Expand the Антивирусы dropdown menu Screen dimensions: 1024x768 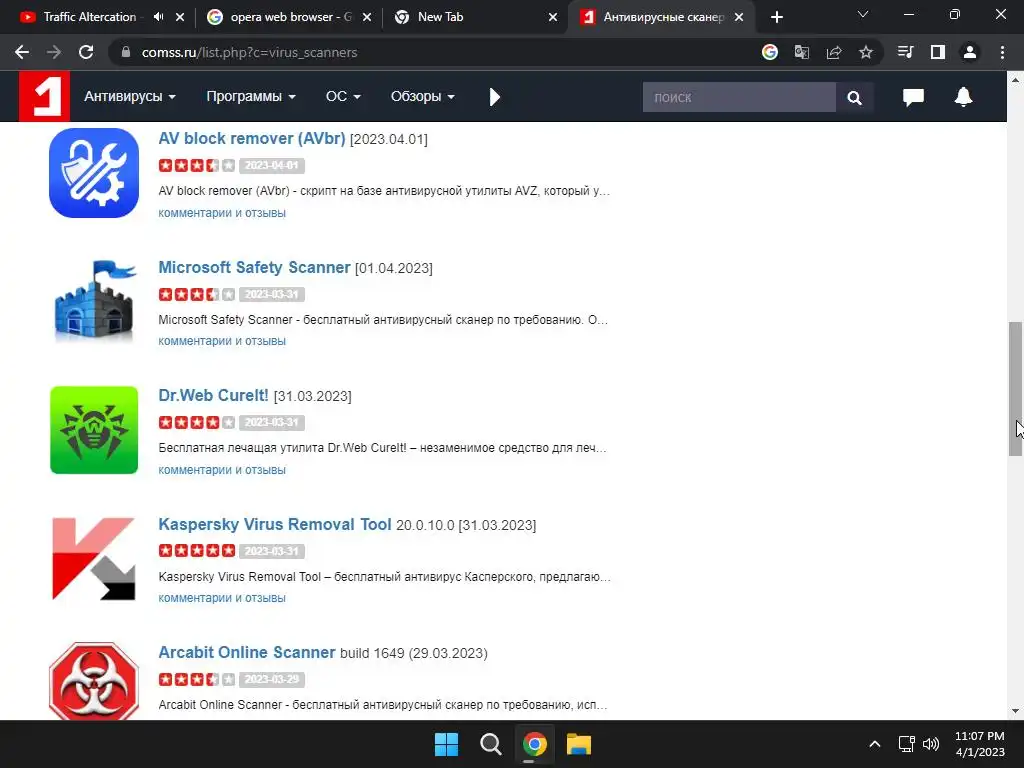tap(129, 97)
